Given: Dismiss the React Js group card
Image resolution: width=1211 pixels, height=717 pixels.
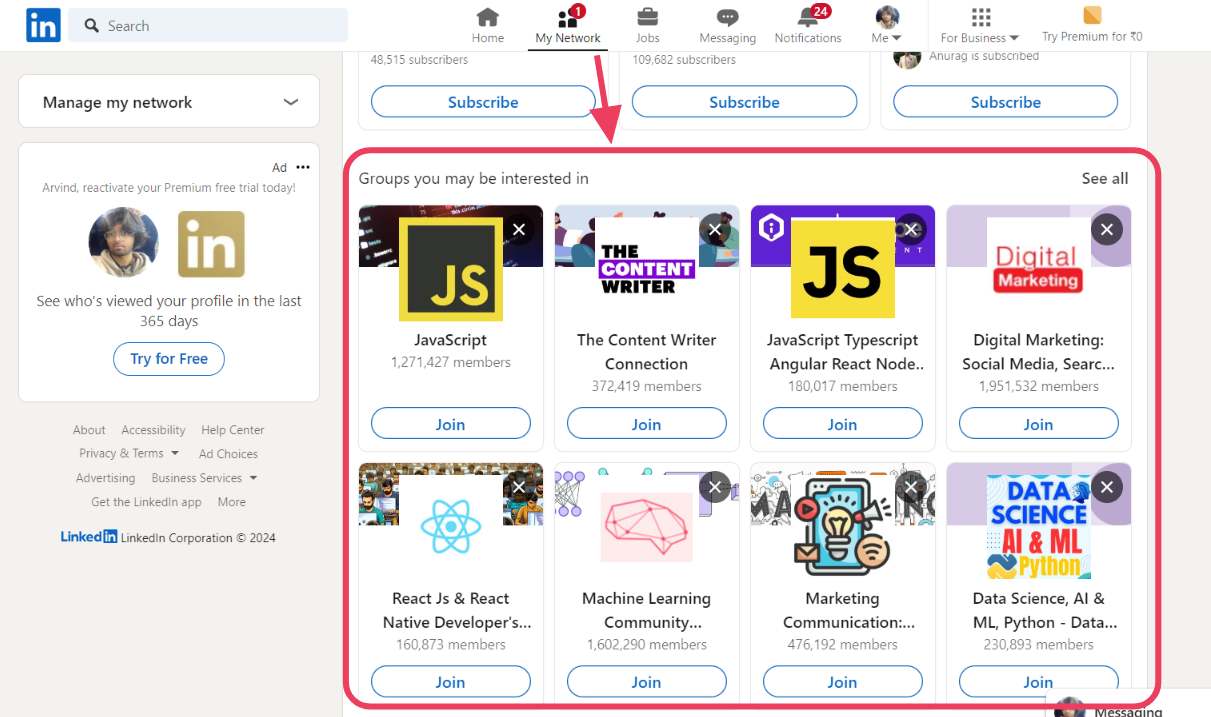Looking at the screenshot, I should (518, 487).
